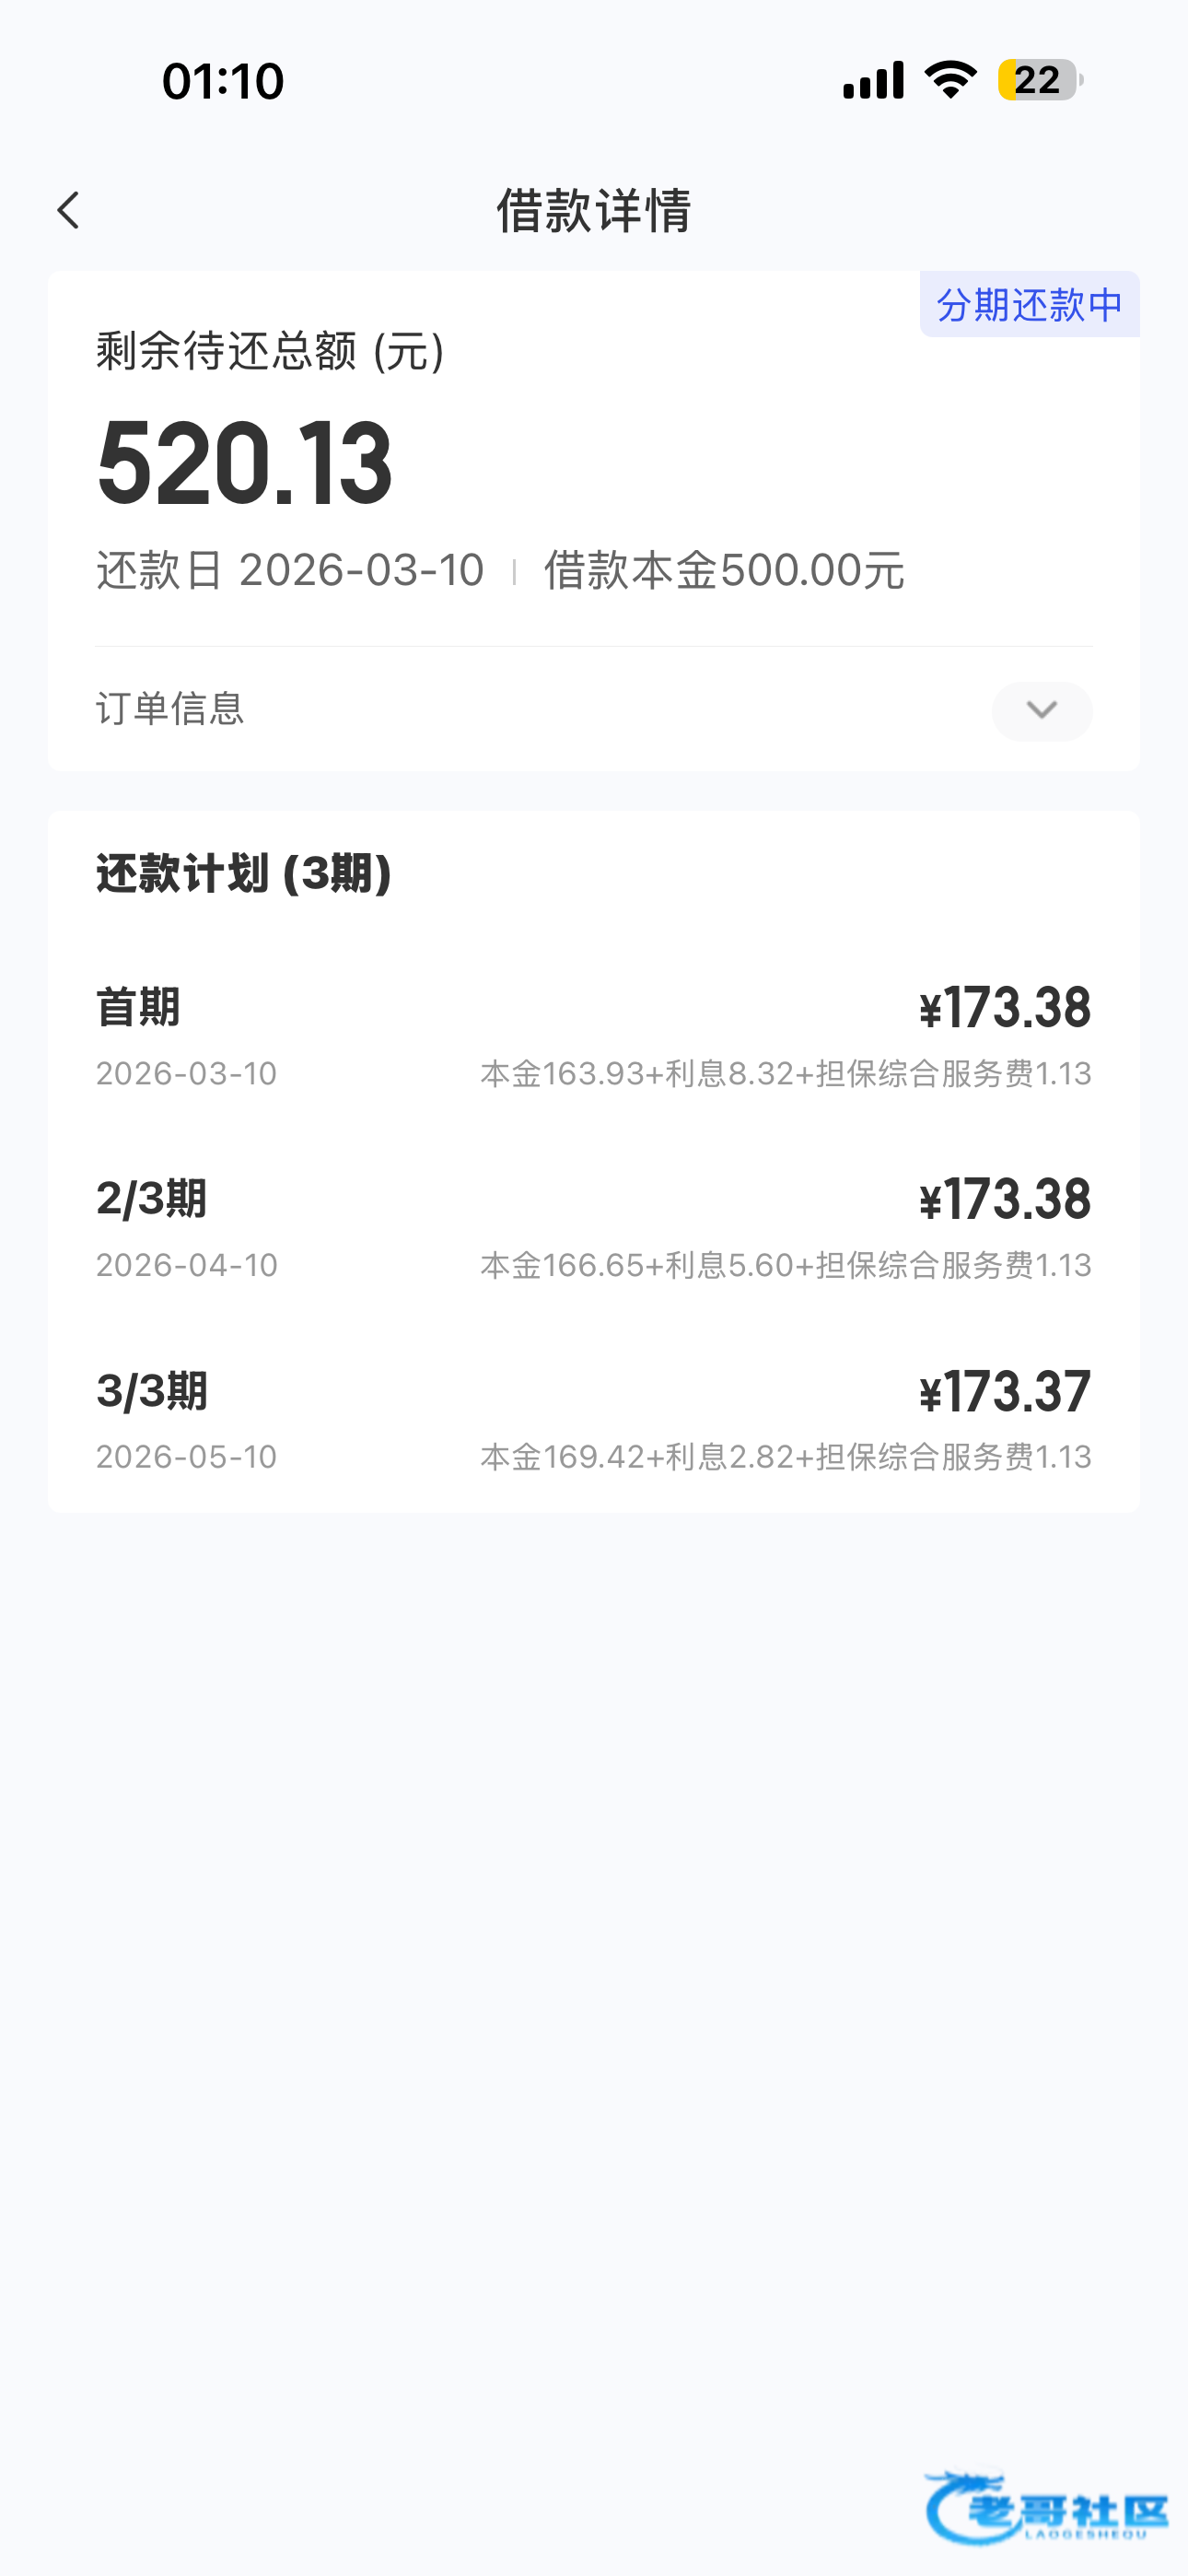This screenshot has width=1188, height=2576.
Task: Tap the 借款本金500.00元 text
Action: click(x=724, y=570)
